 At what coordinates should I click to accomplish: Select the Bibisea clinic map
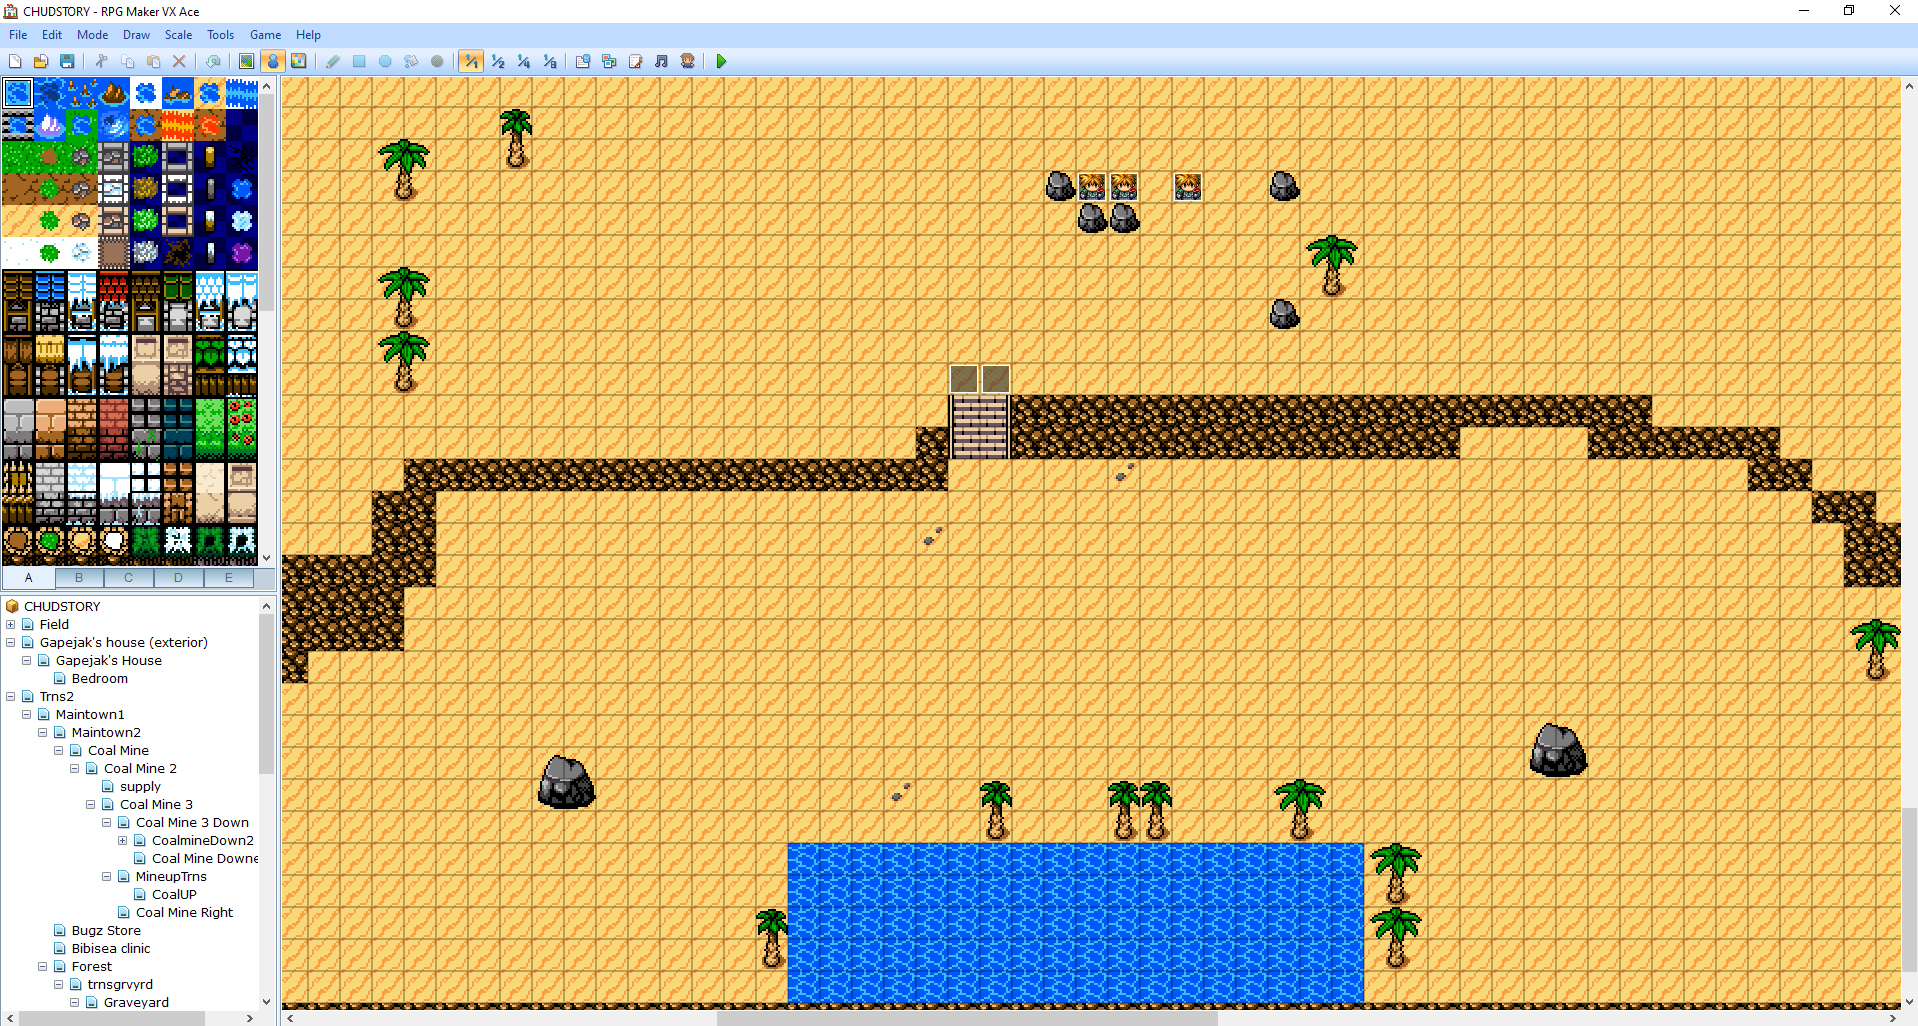(111, 949)
